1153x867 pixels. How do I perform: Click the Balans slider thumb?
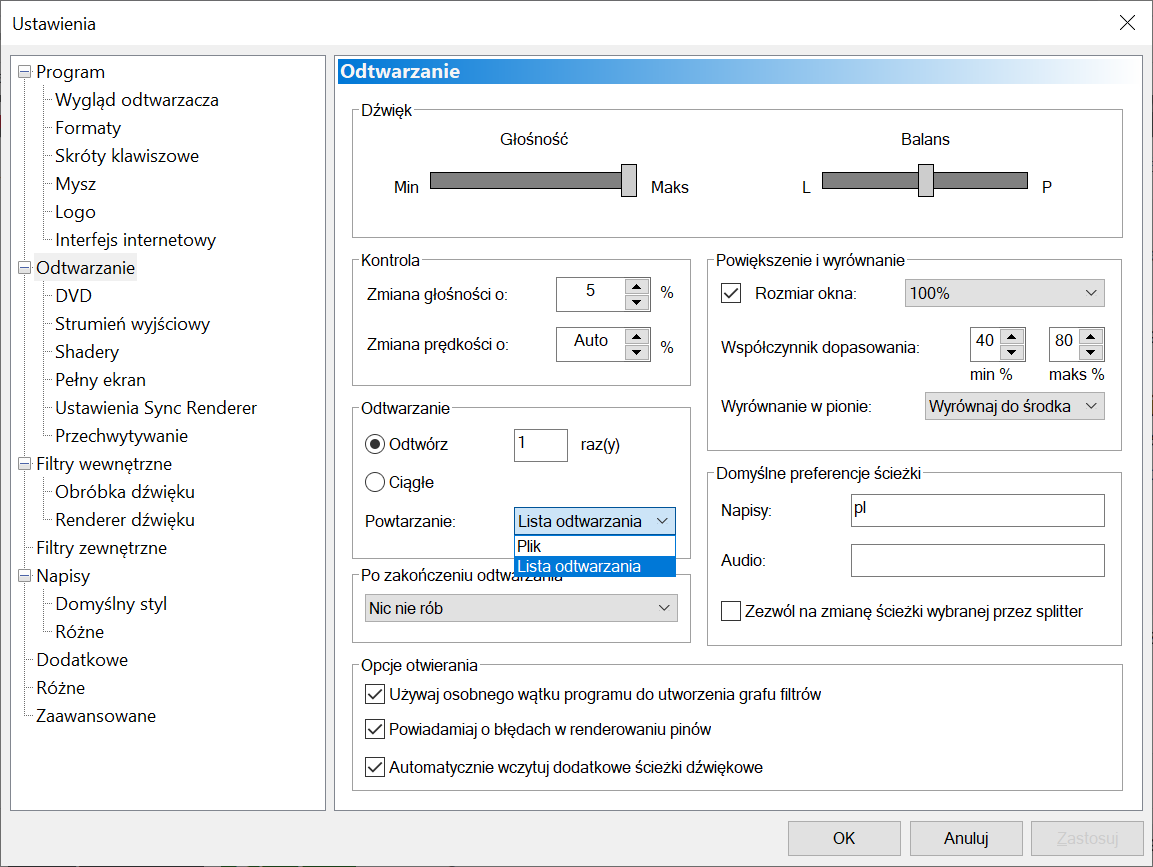926,180
